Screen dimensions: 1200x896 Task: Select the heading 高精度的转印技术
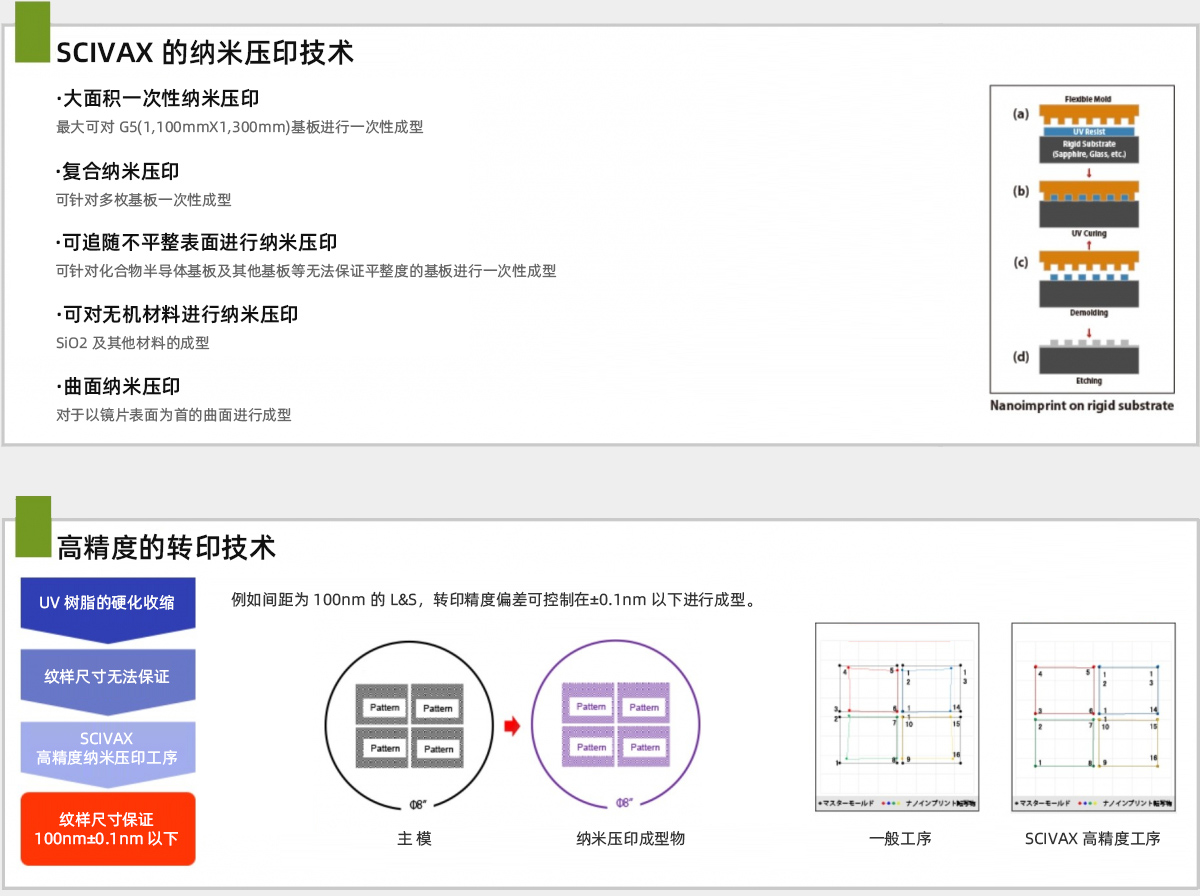pyautogui.click(x=166, y=547)
